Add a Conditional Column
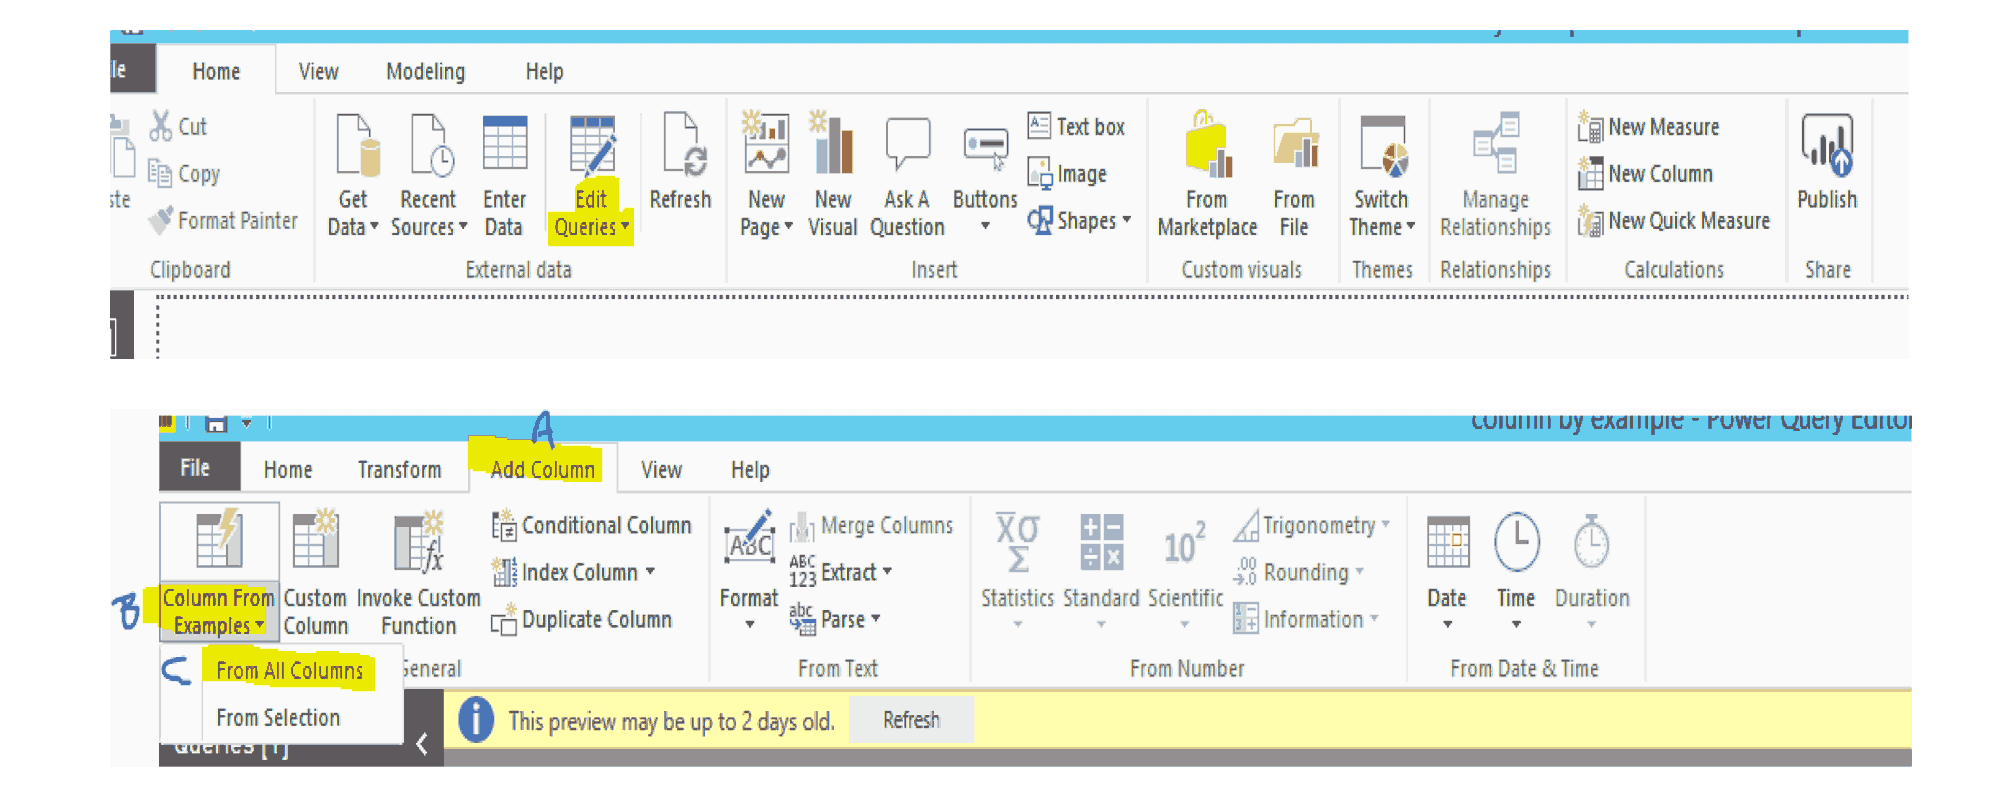The image size is (2000, 800). click(x=591, y=525)
